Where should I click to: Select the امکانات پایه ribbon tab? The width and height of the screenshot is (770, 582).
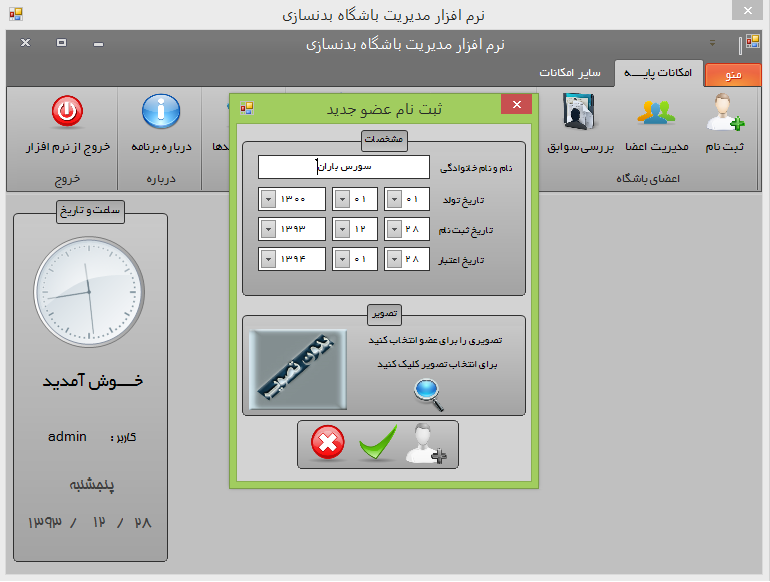pyautogui.click(x=658, y=74)
